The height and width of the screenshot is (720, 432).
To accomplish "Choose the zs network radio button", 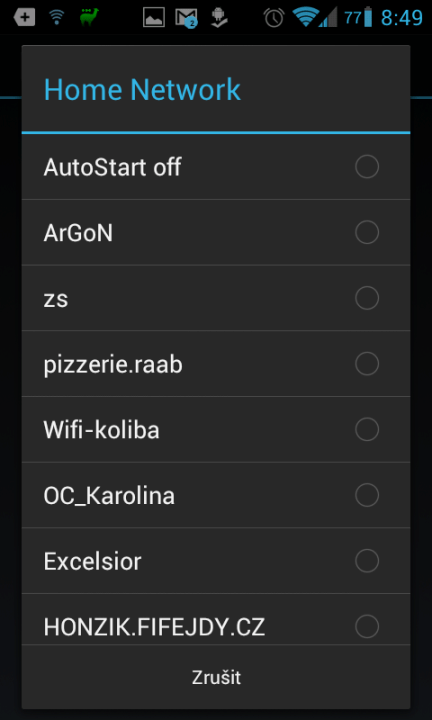I will [367, 298].
